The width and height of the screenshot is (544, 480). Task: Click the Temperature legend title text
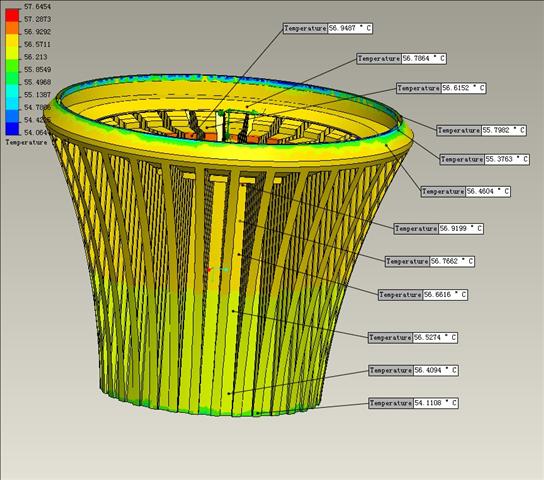26,143
